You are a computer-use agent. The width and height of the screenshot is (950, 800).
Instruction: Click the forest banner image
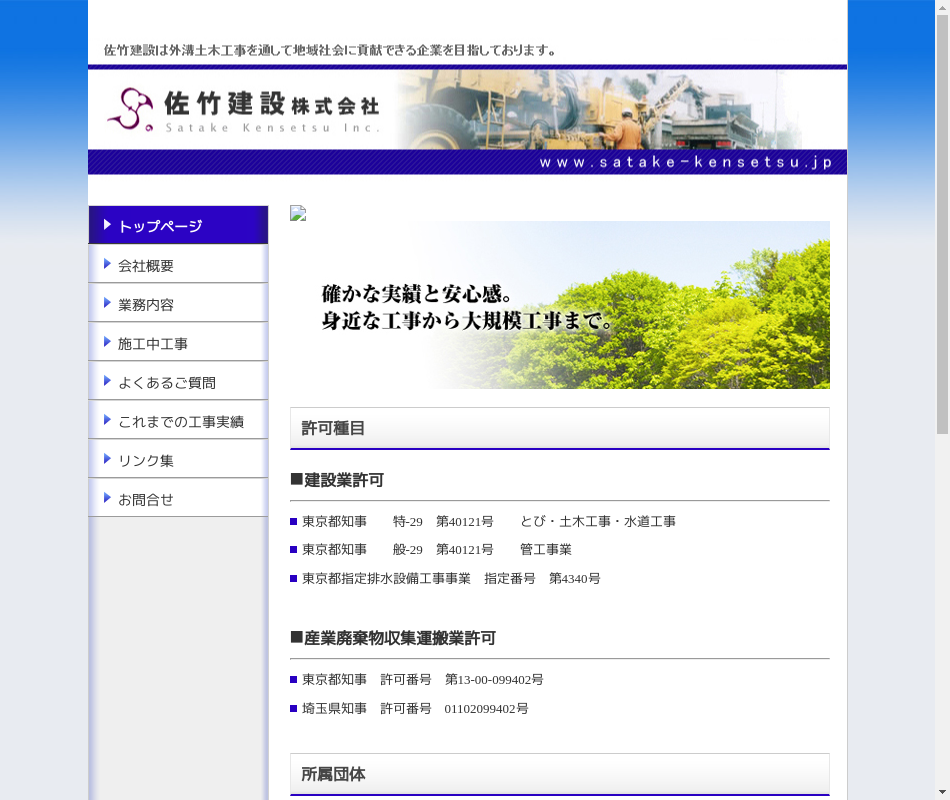coord(560,305)
